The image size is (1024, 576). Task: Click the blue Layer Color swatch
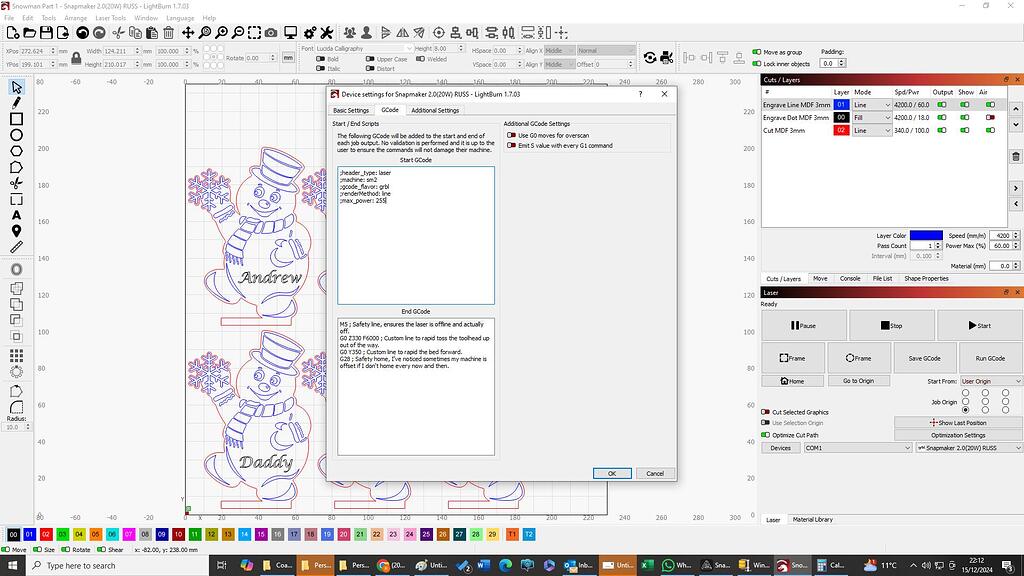coord(925,236)
